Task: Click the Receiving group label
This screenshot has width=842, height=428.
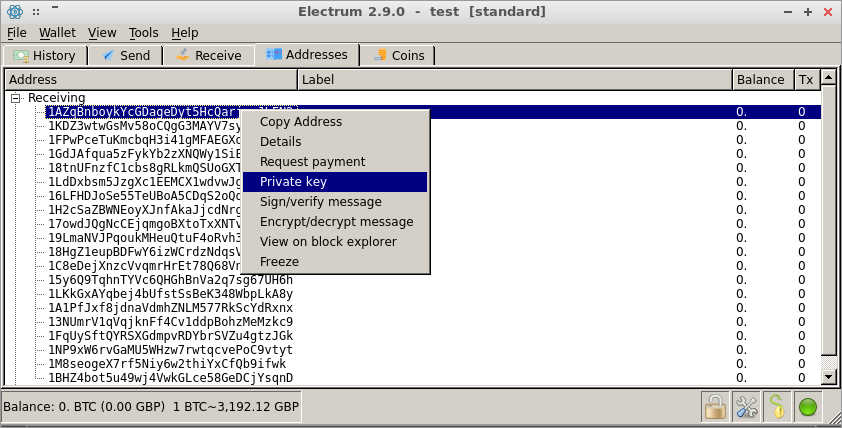Action: 56,98
